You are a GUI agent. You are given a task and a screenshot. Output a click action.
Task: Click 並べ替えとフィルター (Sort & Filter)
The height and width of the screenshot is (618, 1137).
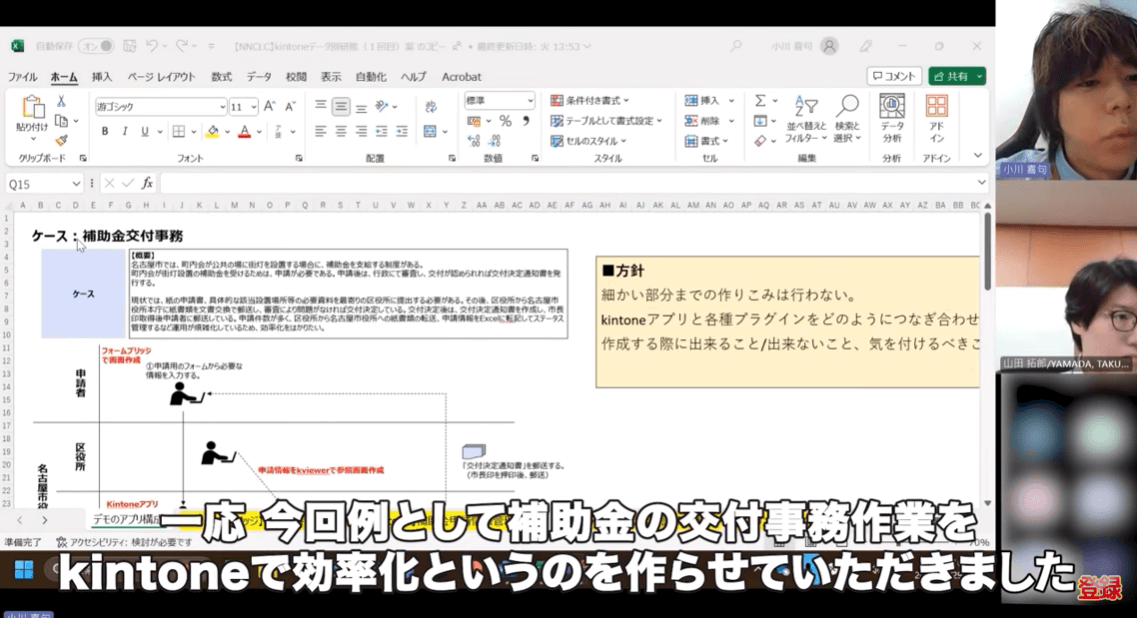point(806,118)
